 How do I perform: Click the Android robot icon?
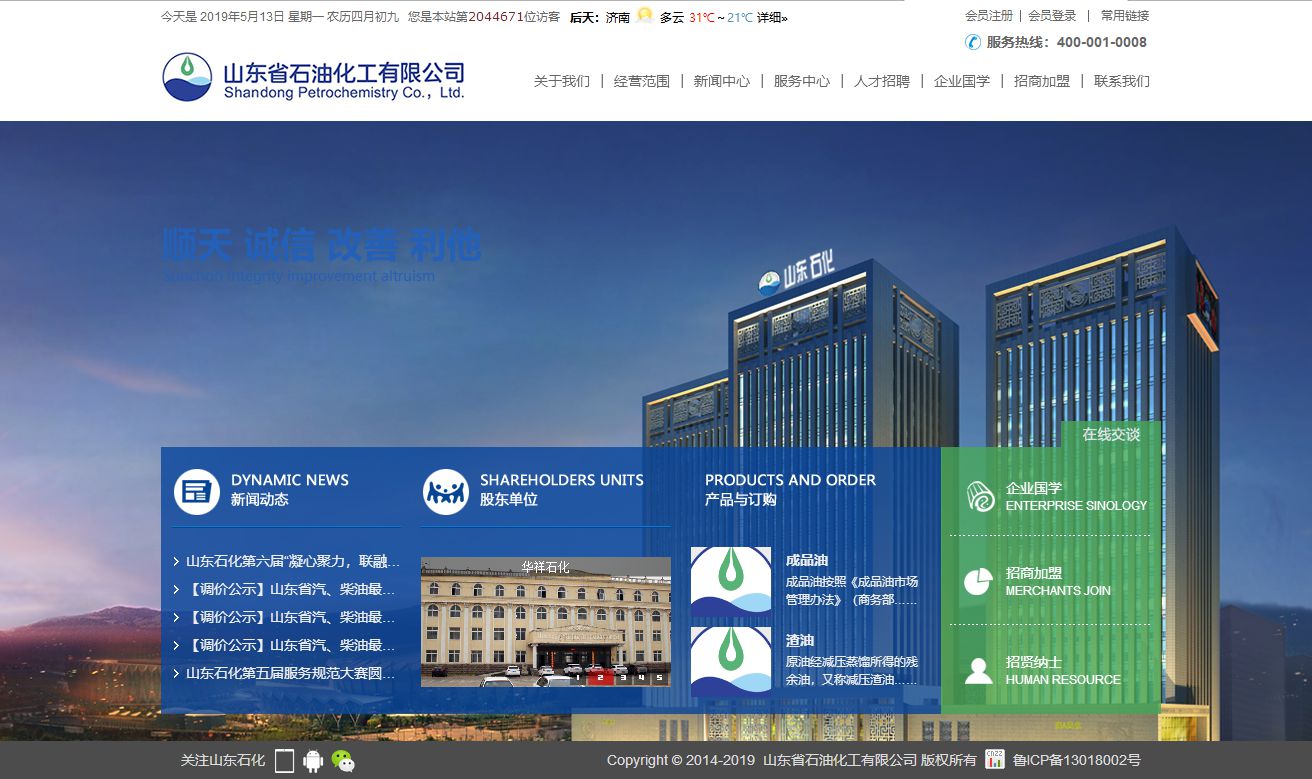pos(313,761)
